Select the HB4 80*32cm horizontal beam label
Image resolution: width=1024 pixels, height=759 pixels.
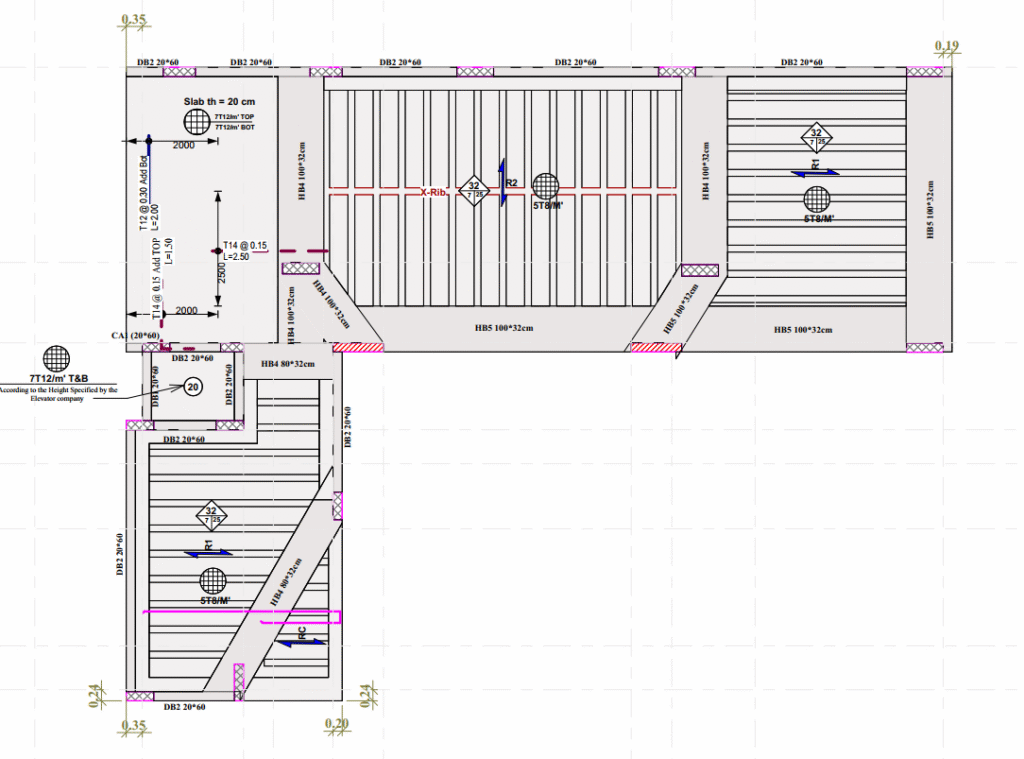click(x=288, y=364)
